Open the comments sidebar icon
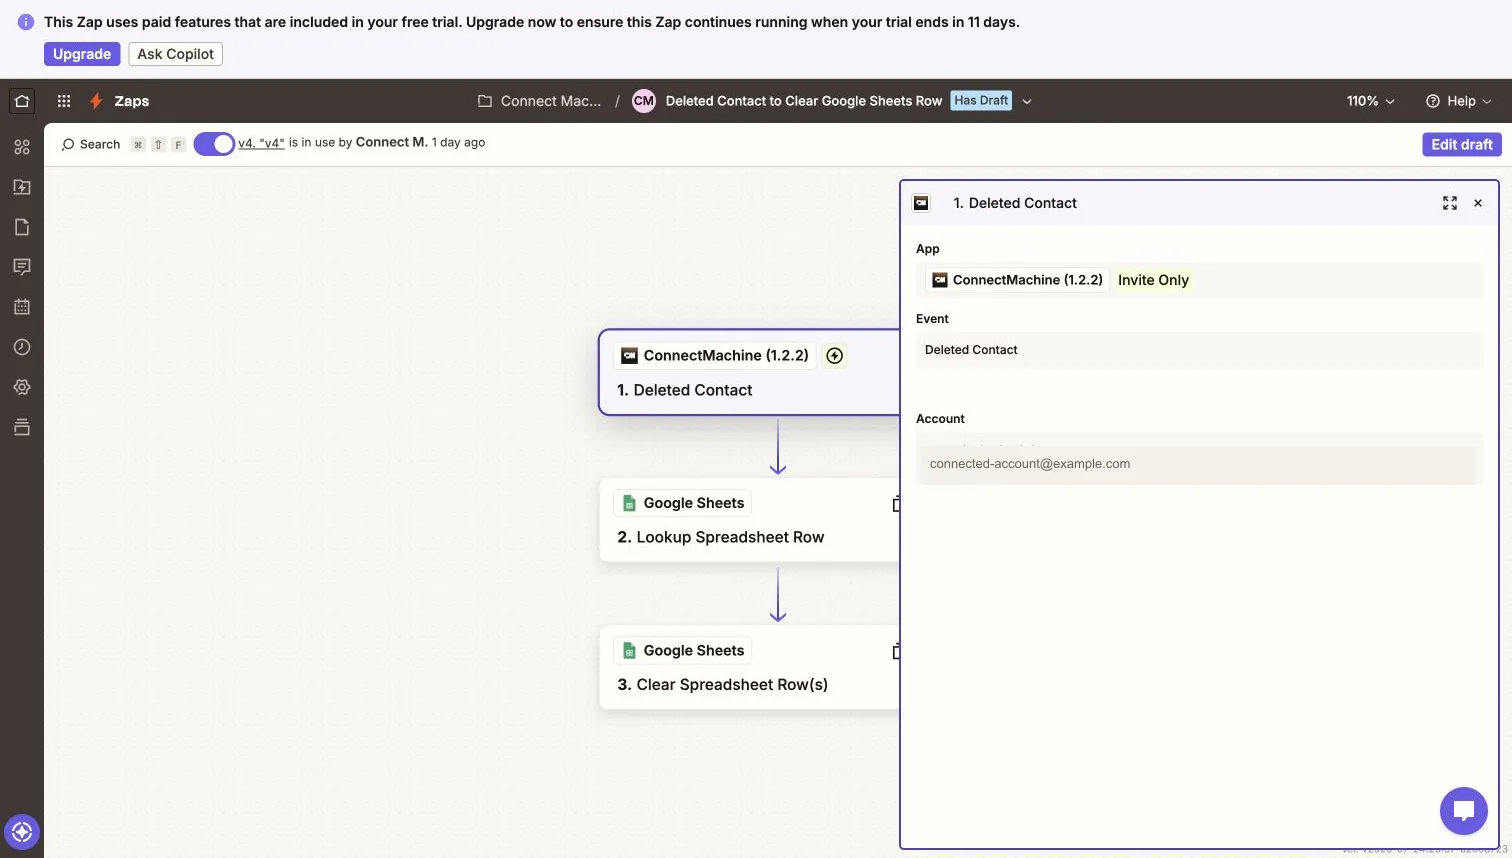 [22, 267]
